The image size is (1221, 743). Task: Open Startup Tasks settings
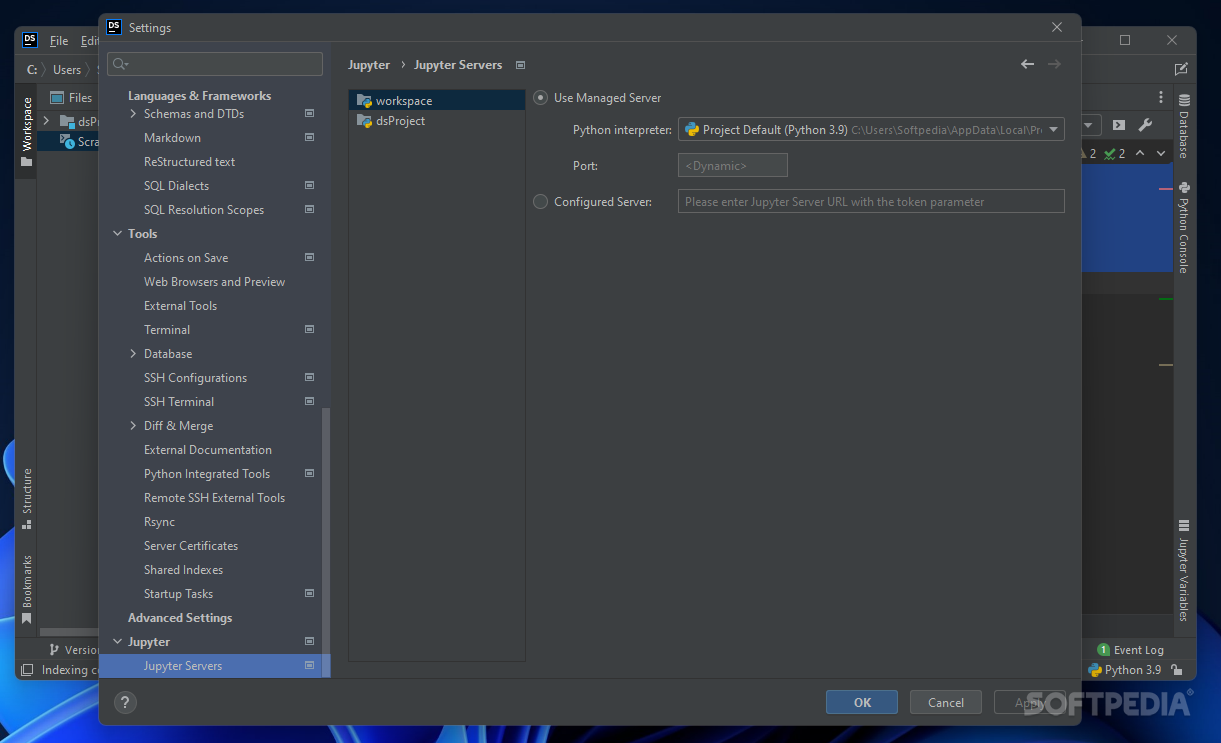click(x=178, y=594)
